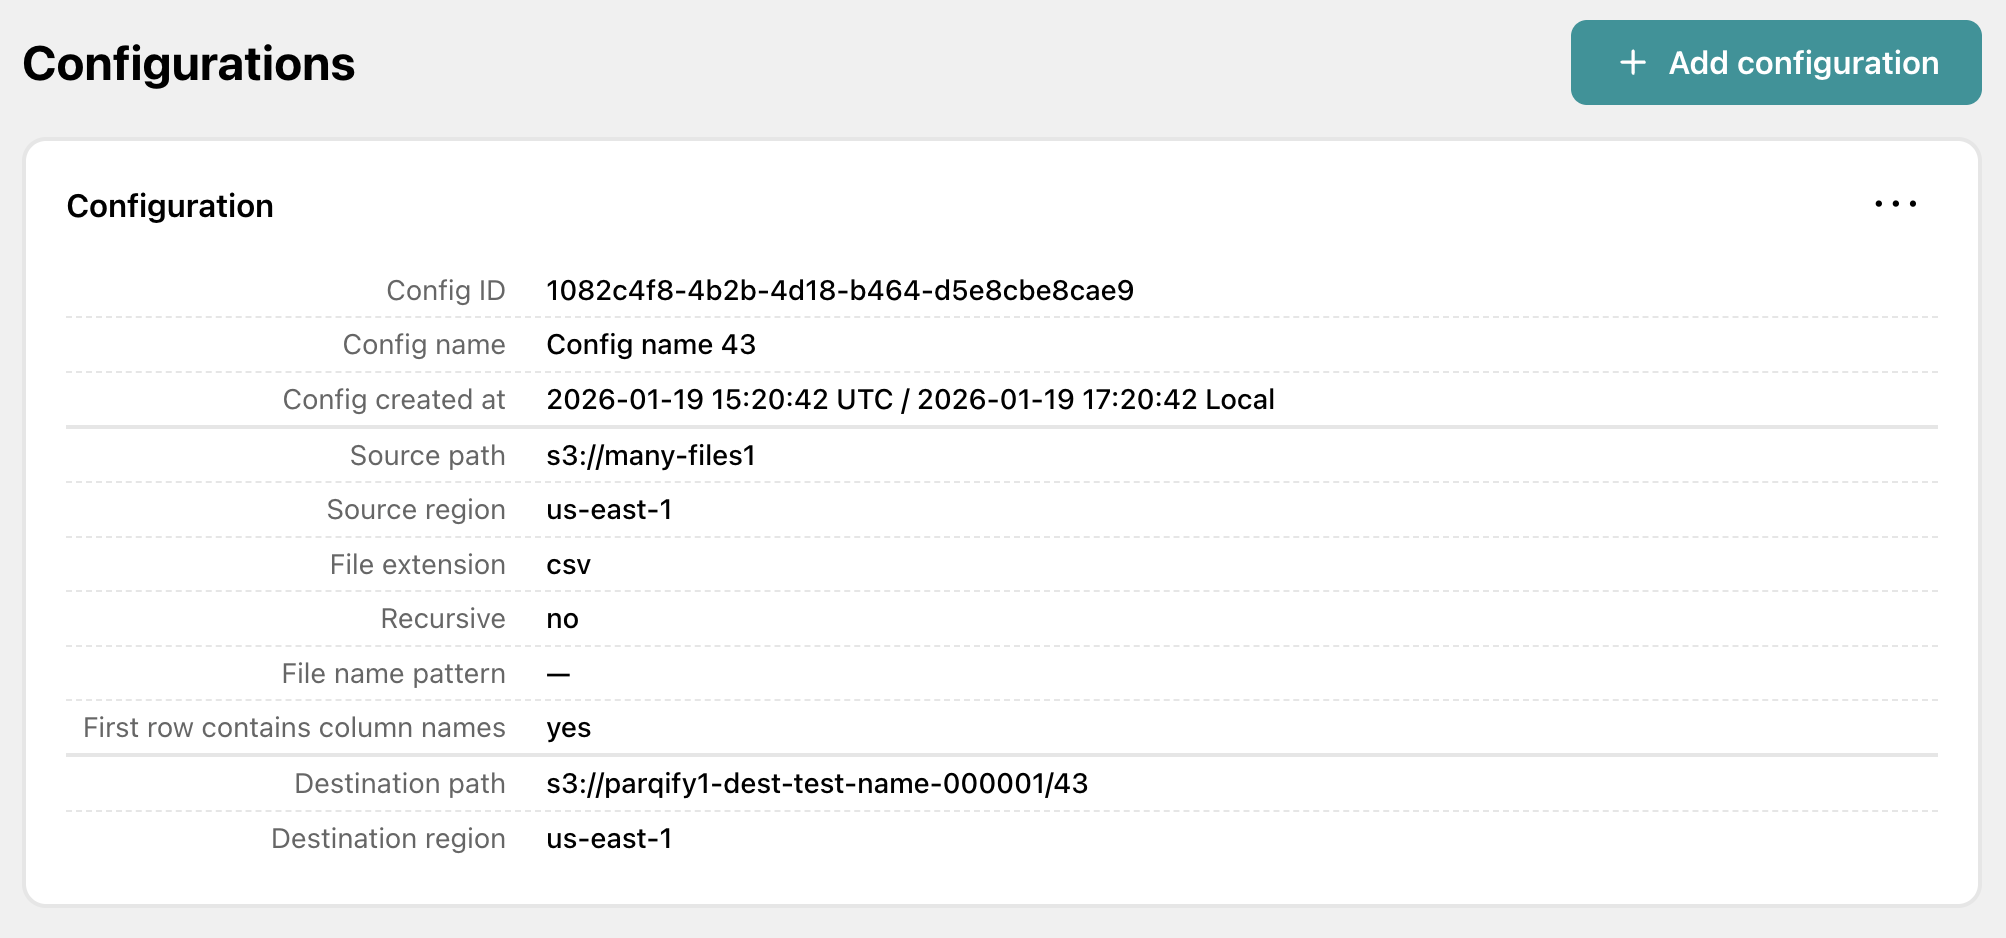Select the Config name 43 value

click(x=651, y=344)
